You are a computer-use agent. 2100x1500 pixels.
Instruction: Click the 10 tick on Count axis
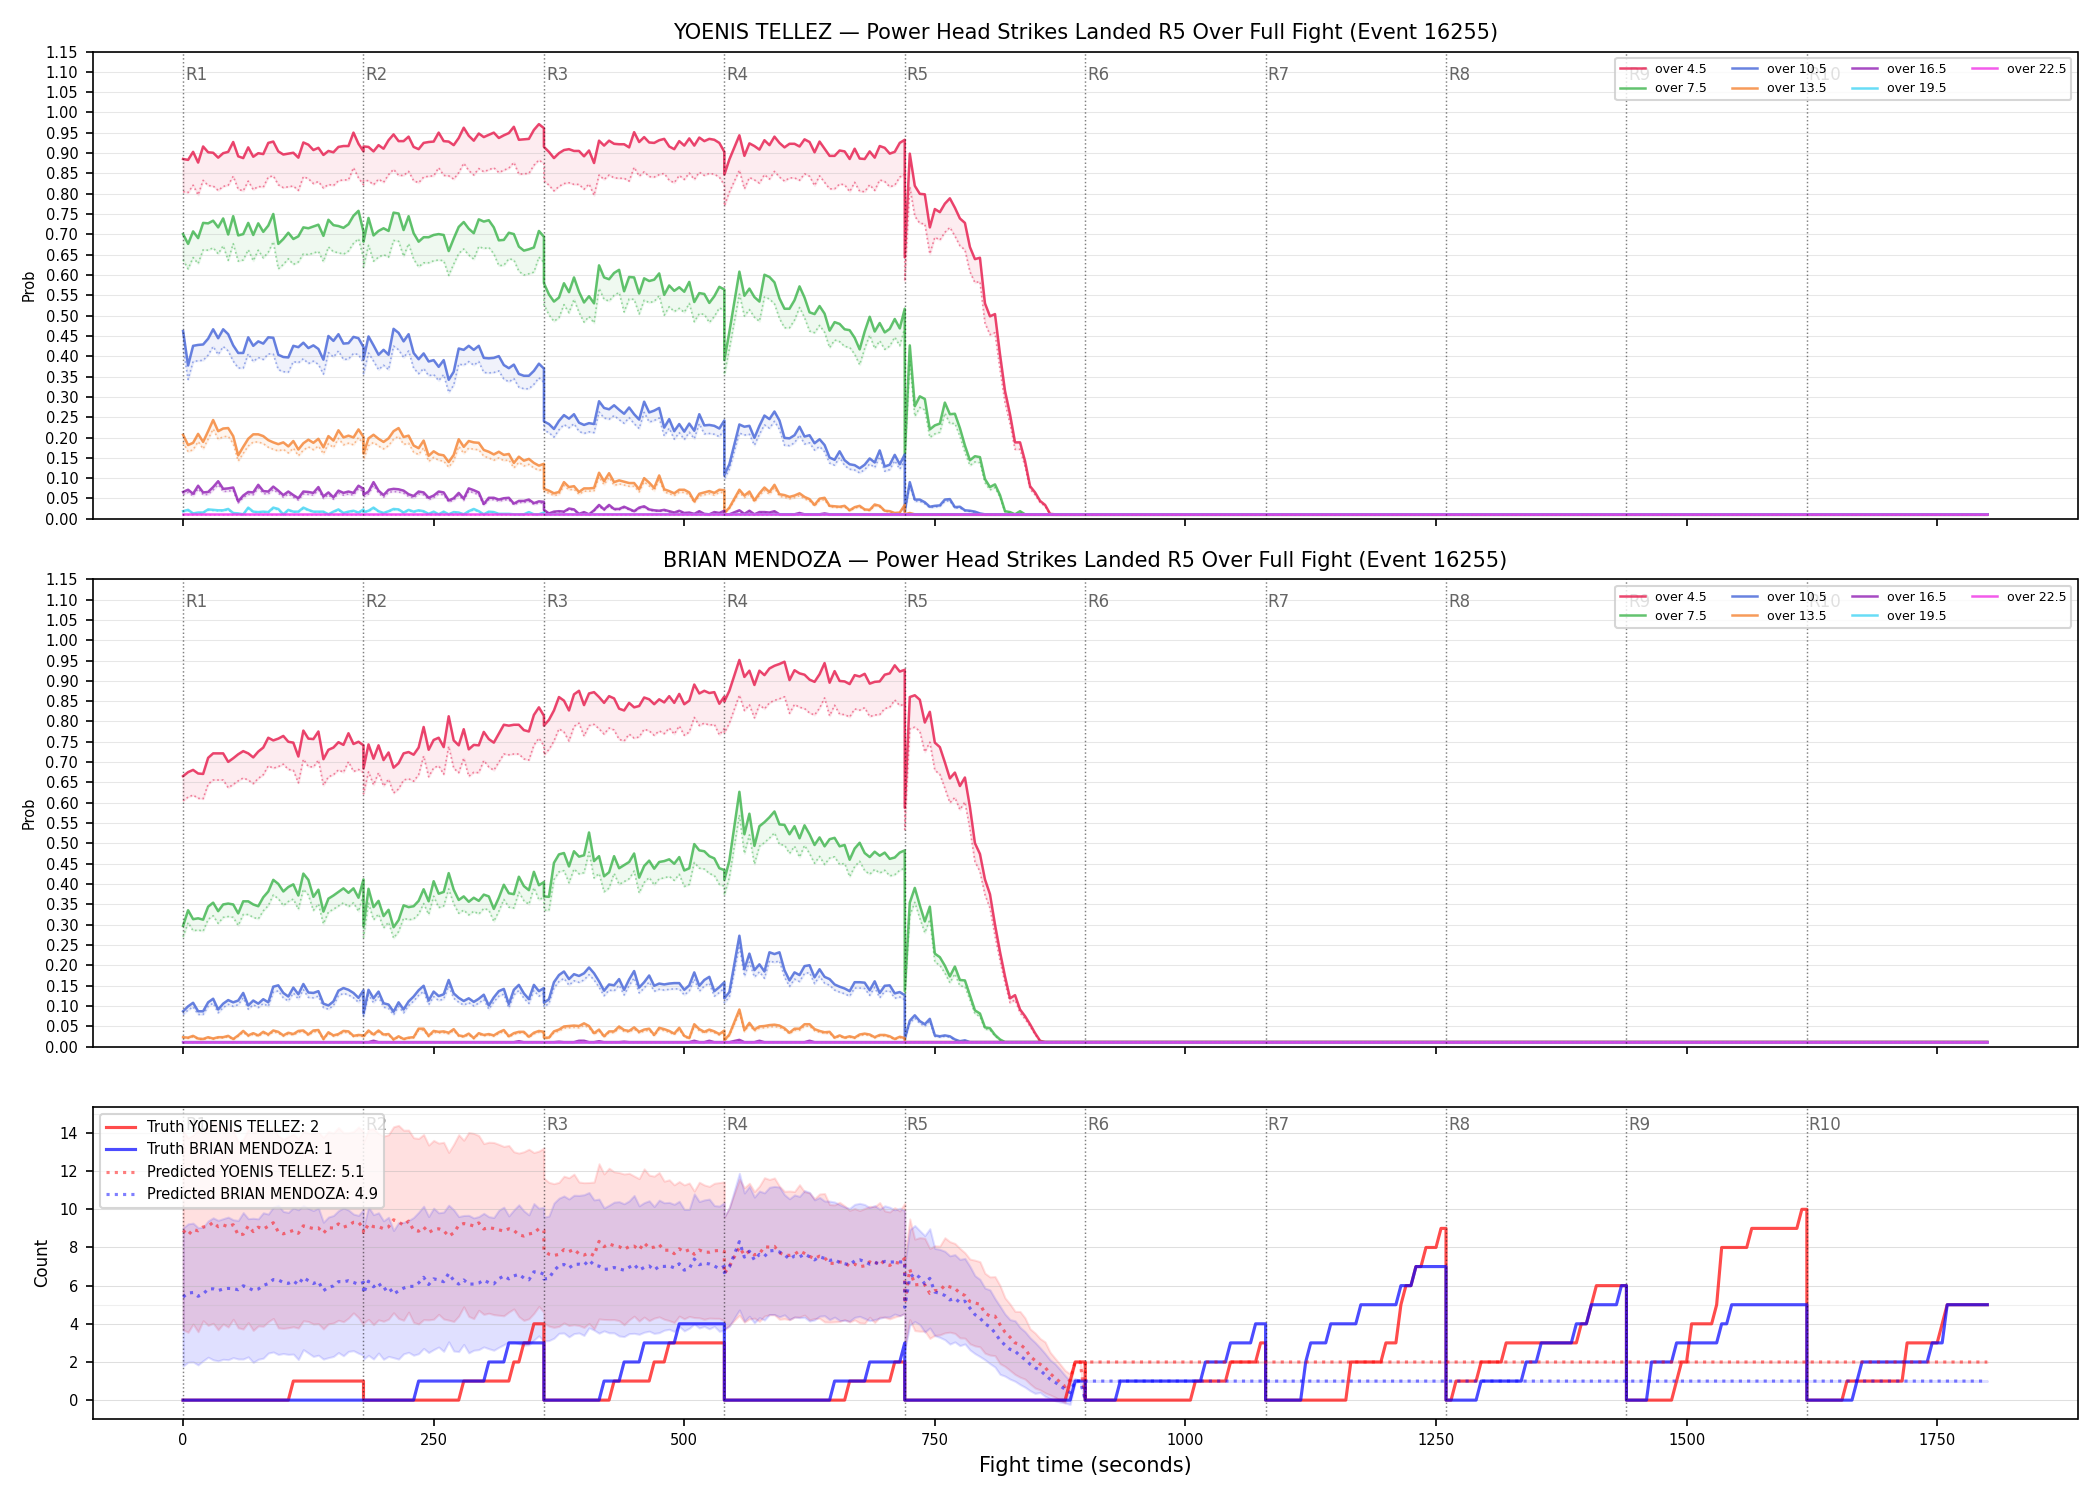(68, 1210)
